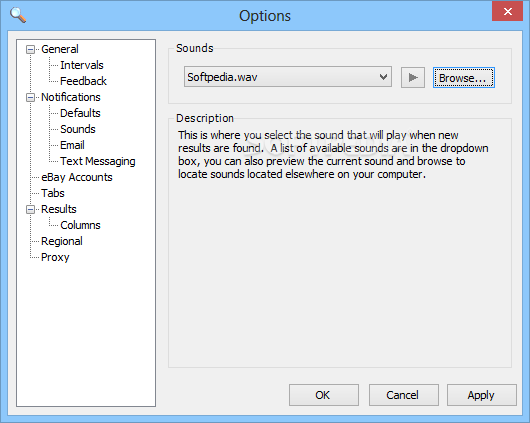
Task: Collapse the Notifications tree node
Action: (30, 98)
